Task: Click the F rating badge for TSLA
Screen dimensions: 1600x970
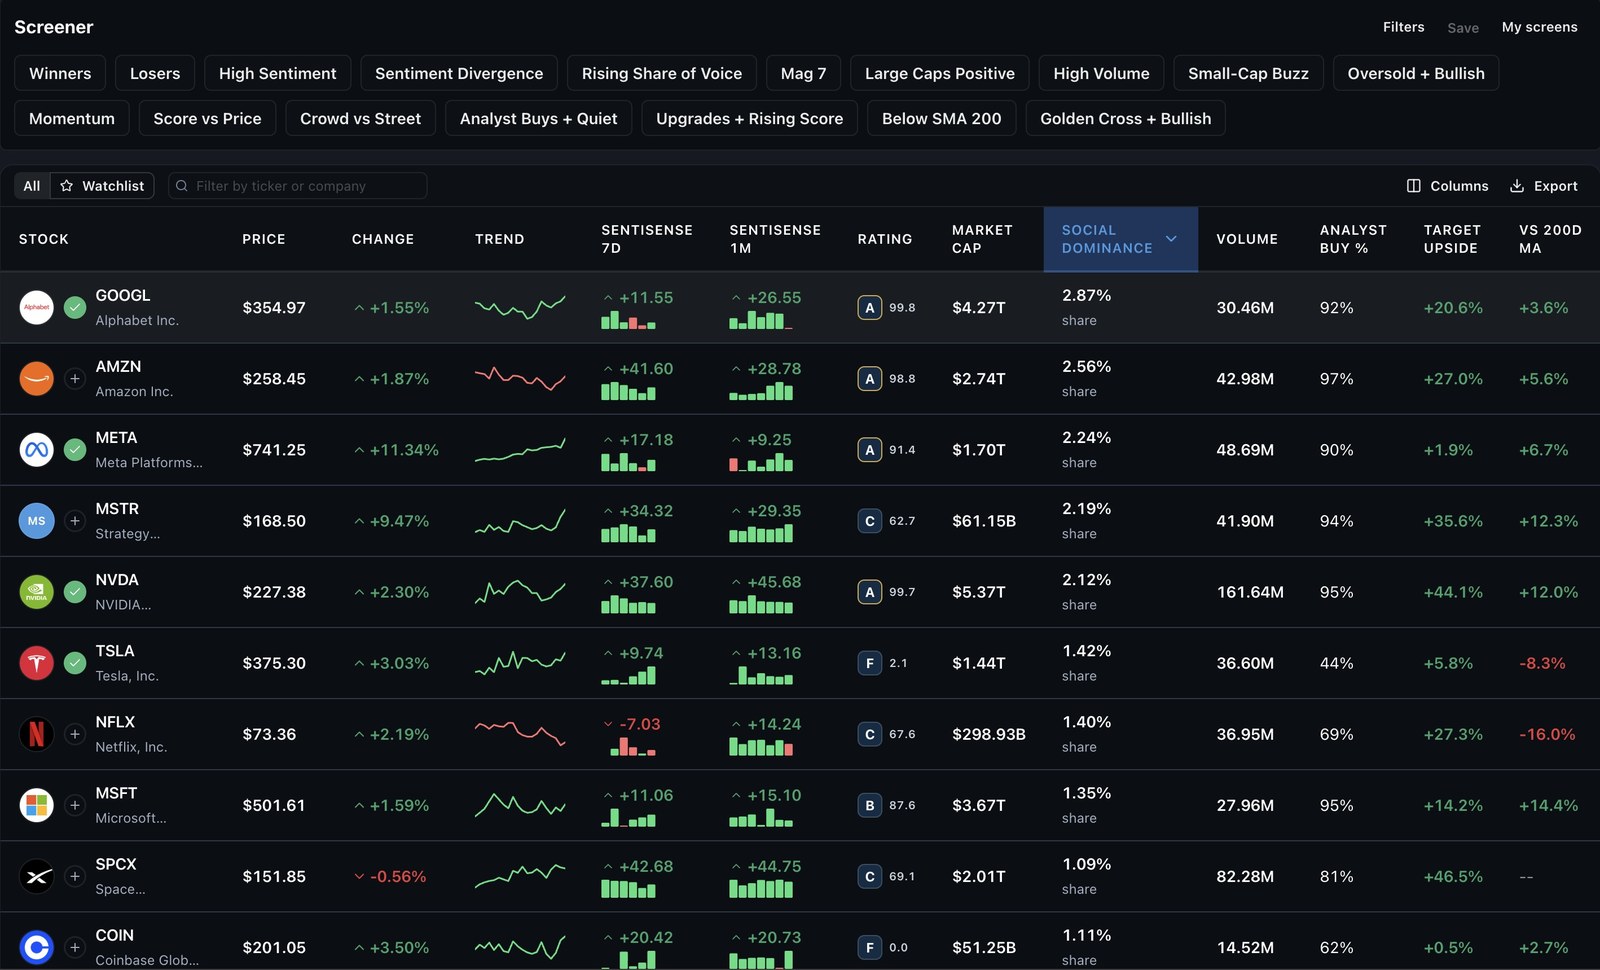Action: click(869, 662)
